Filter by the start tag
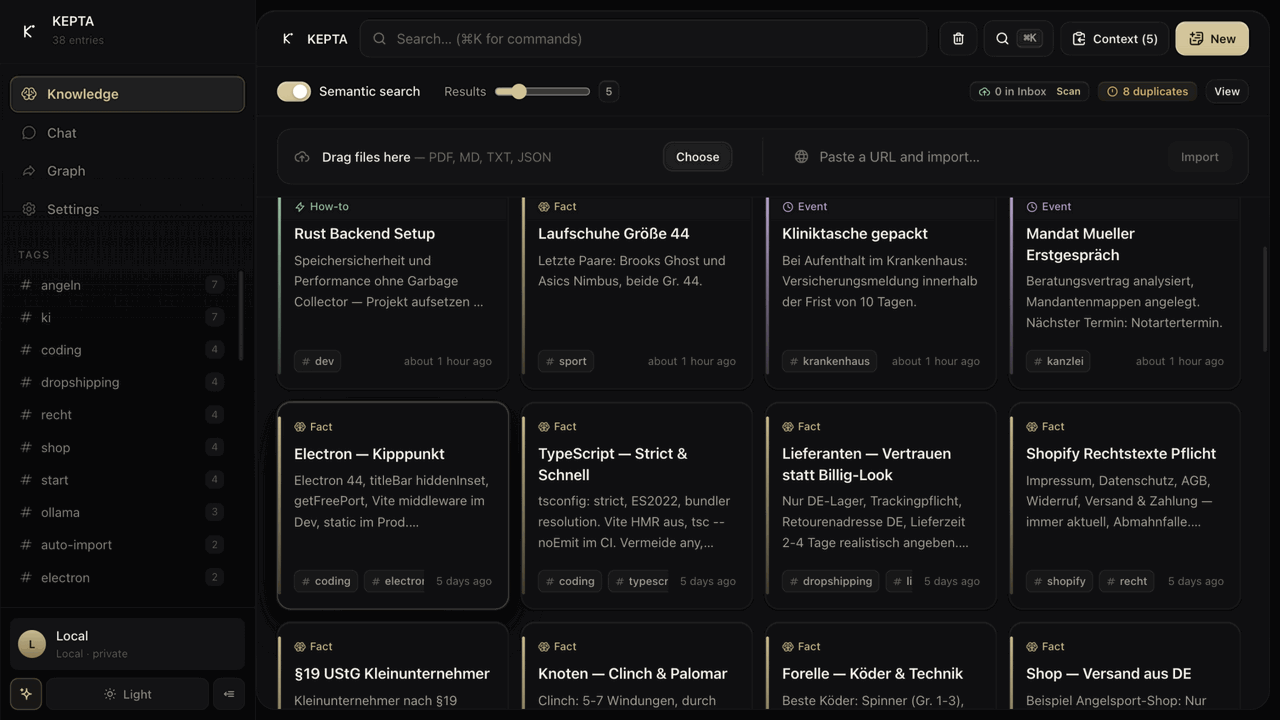Image resolution: width=1280 pixels, height=720 pixels. point(121,480)
